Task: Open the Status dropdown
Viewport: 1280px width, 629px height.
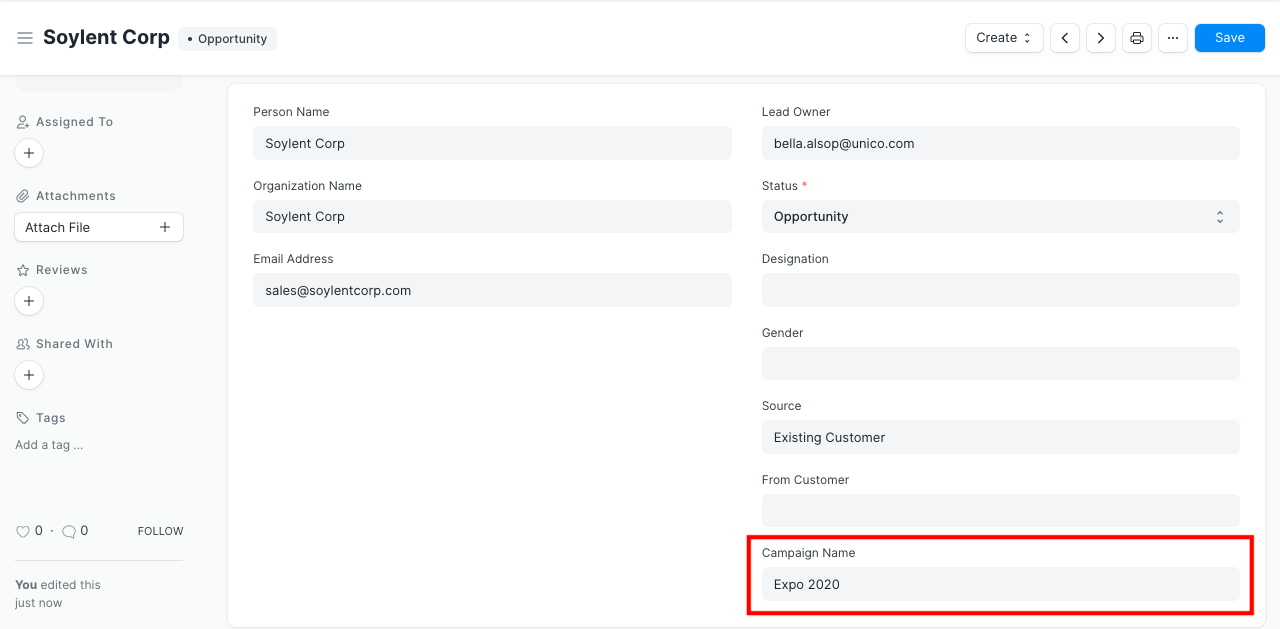Action: click(1000, 217)
